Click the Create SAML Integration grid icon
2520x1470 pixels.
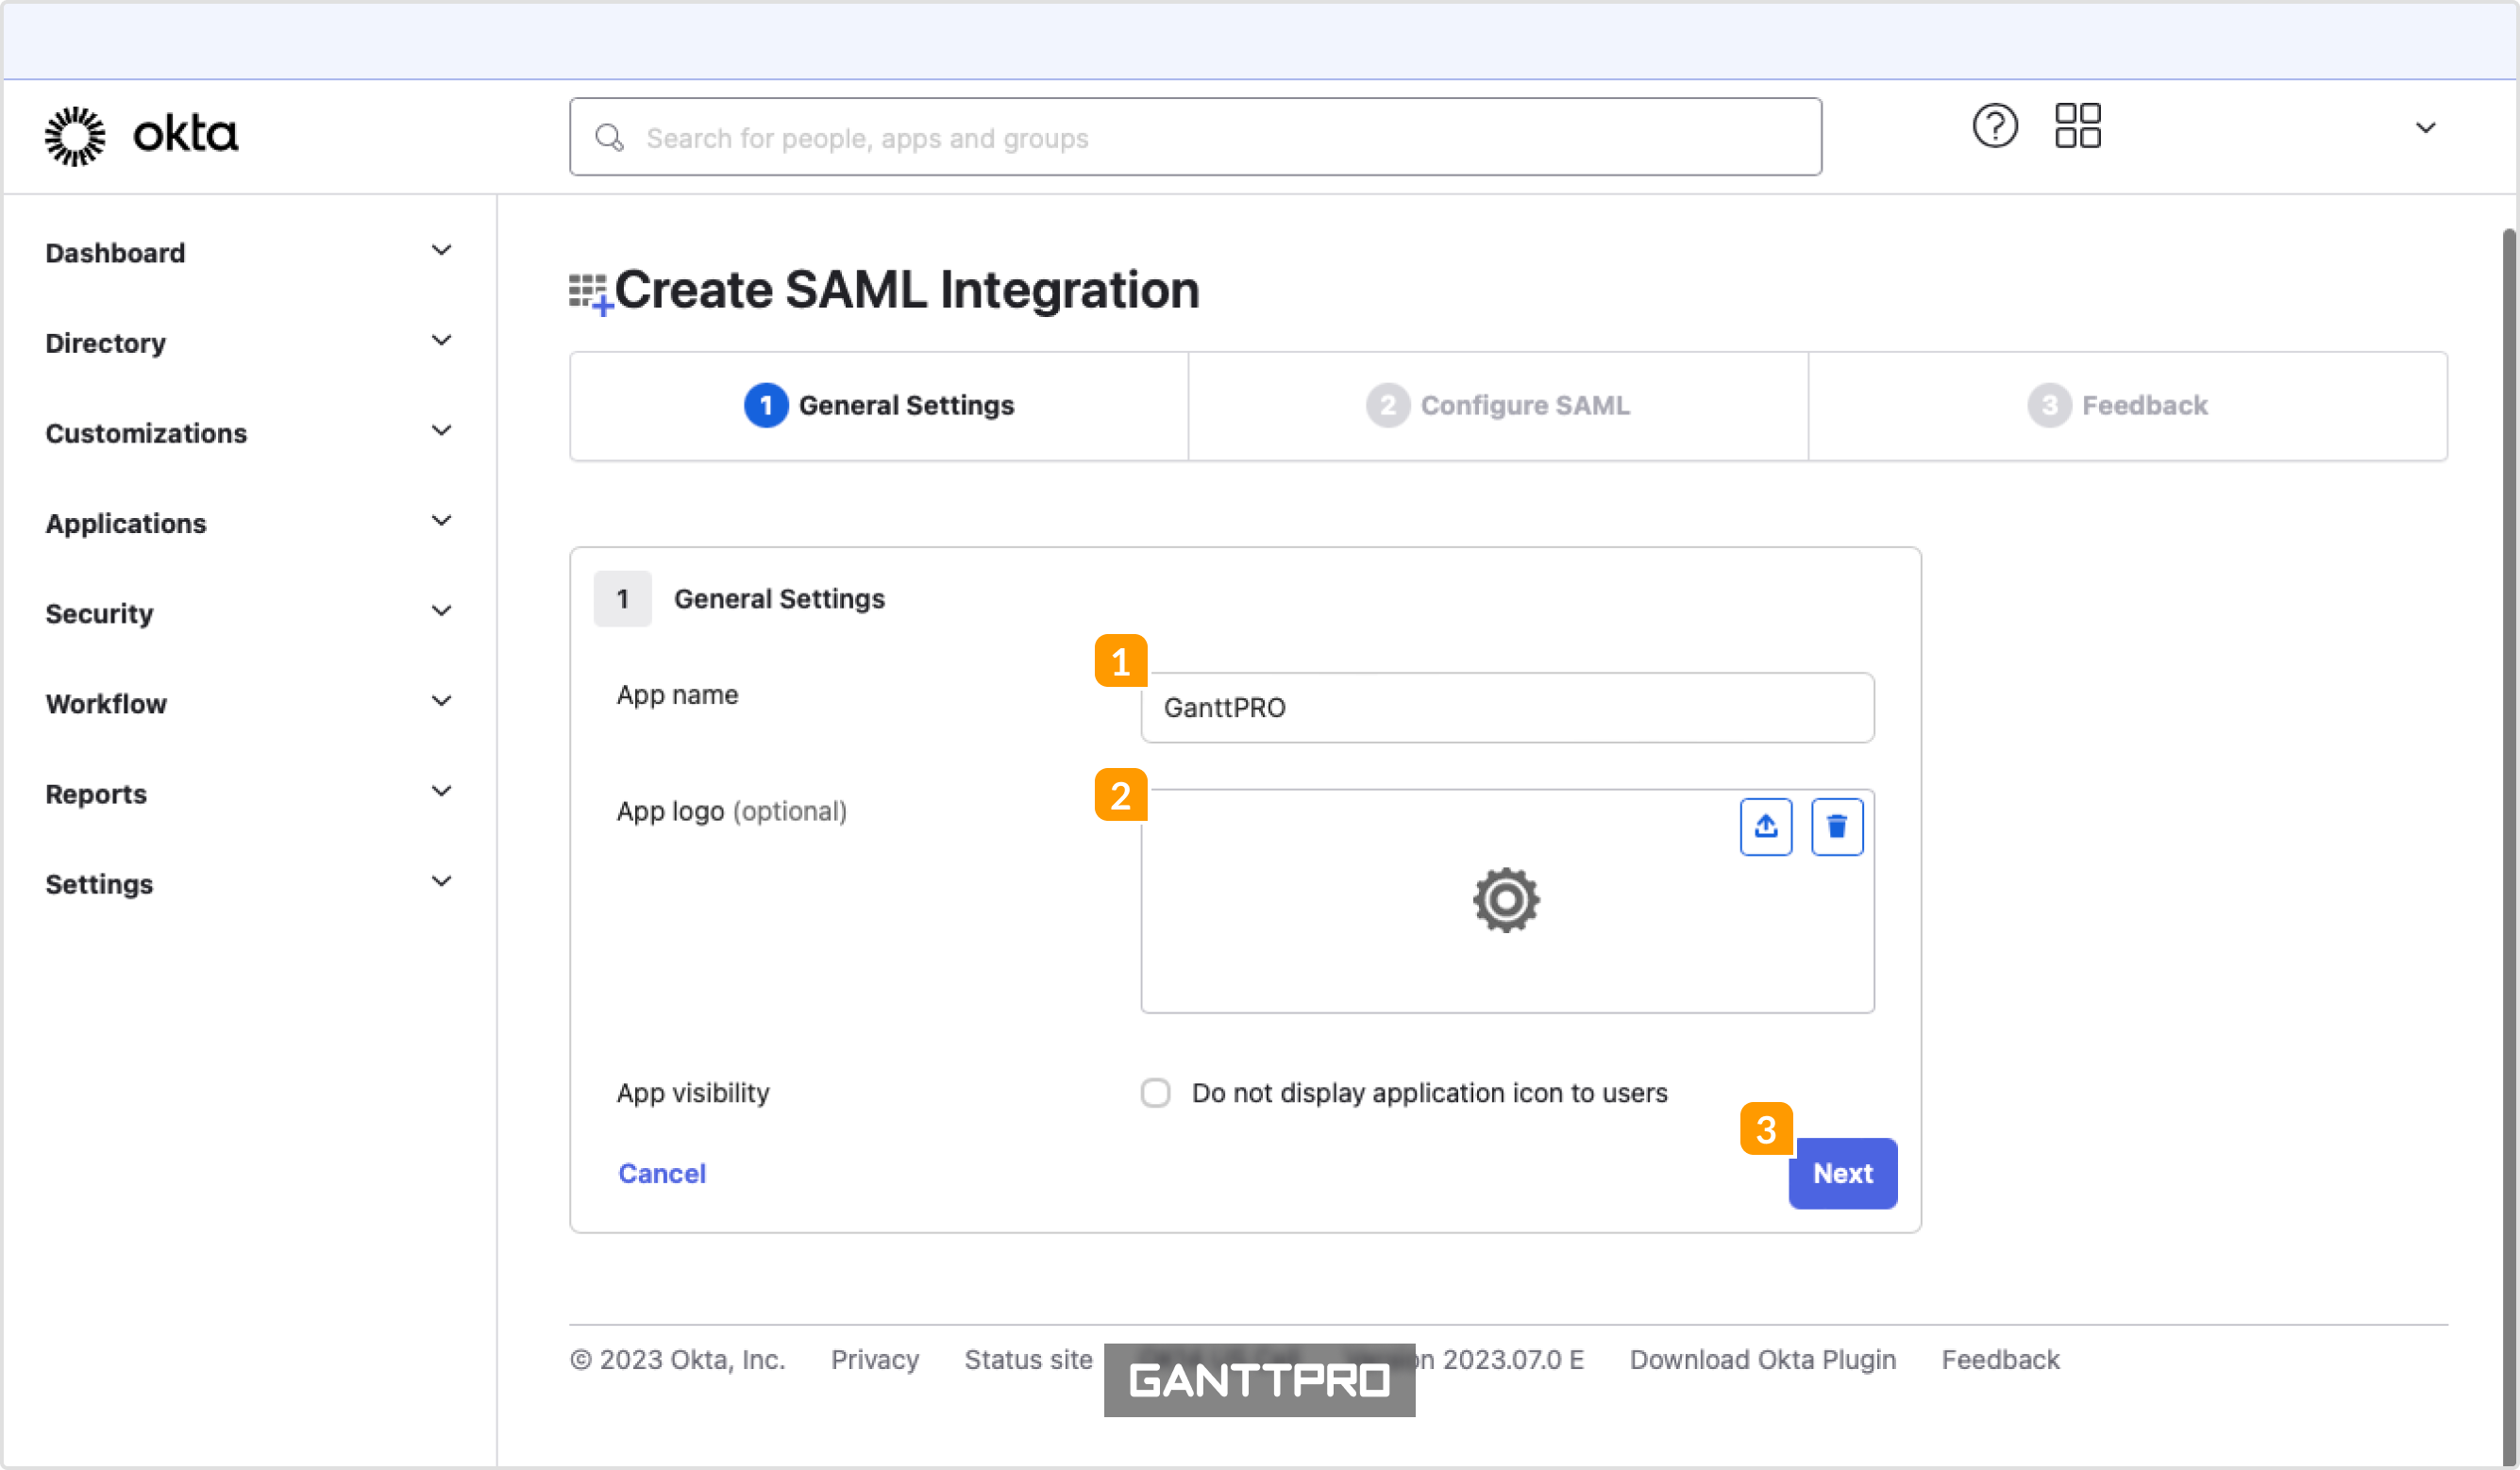[590, 294]
